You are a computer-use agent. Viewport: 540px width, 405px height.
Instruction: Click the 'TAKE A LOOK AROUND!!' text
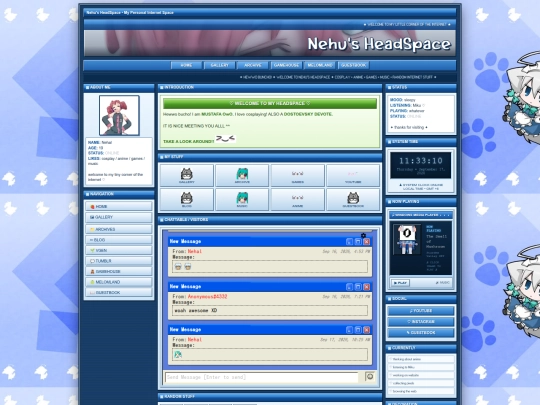[x=188, y=142]
